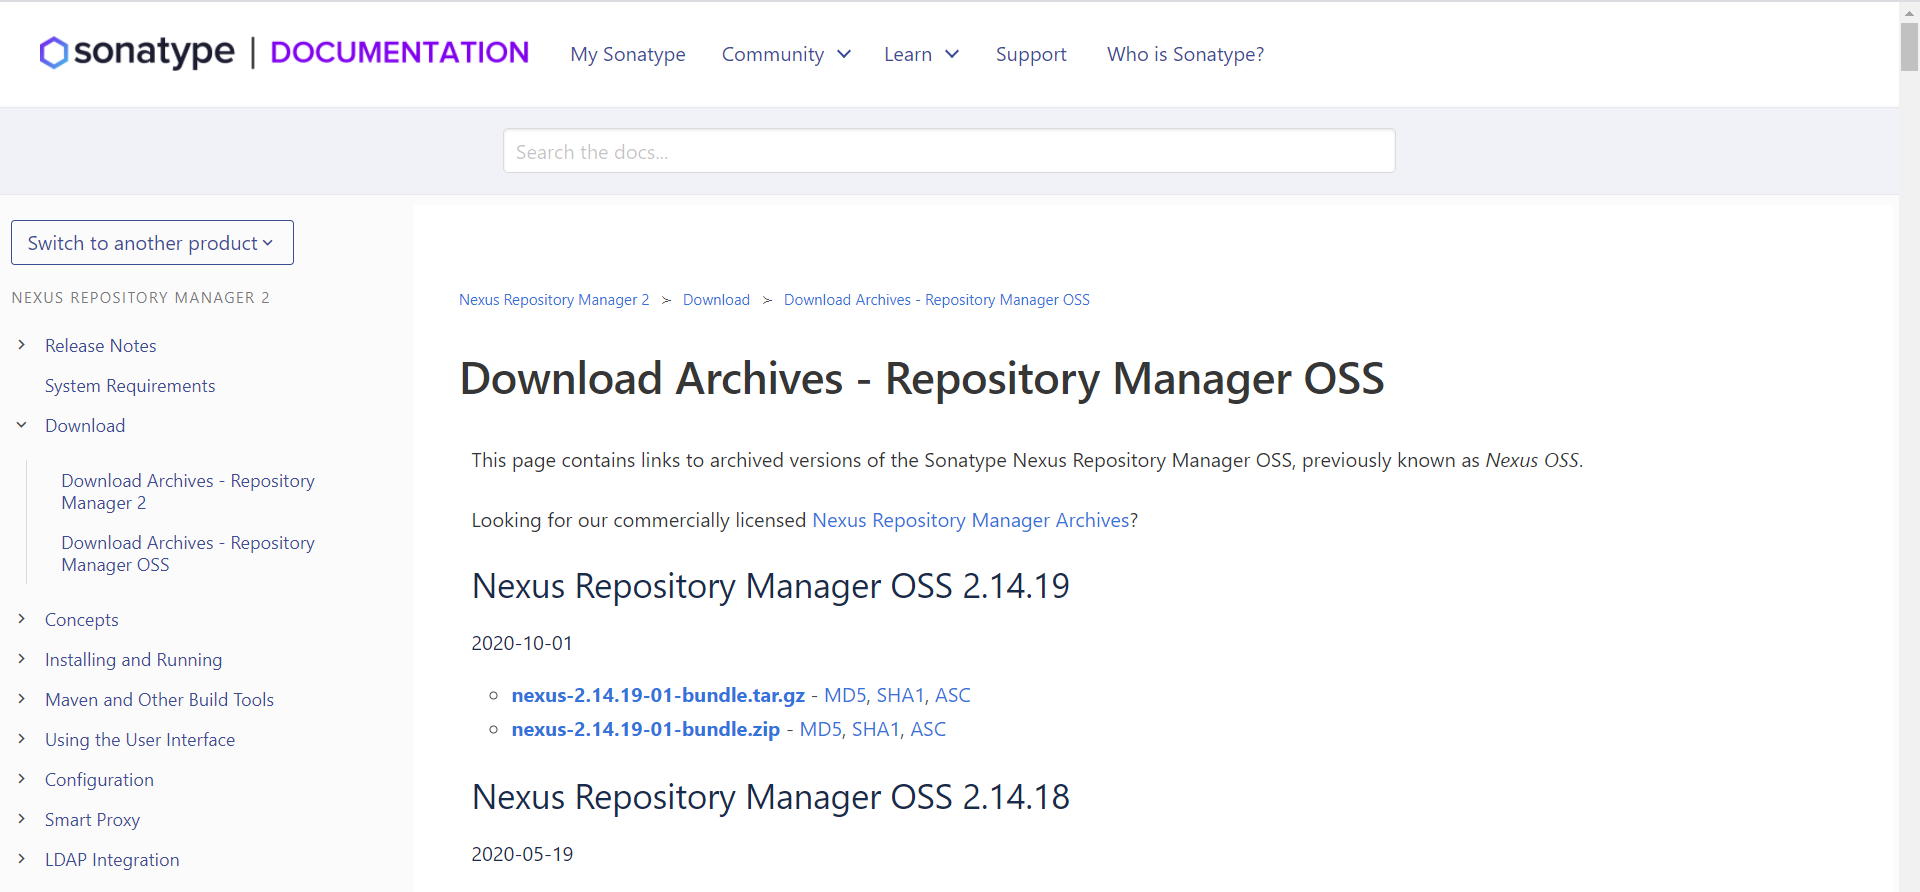Open Download Archives - Repository Manager 2

coord(188,492)
